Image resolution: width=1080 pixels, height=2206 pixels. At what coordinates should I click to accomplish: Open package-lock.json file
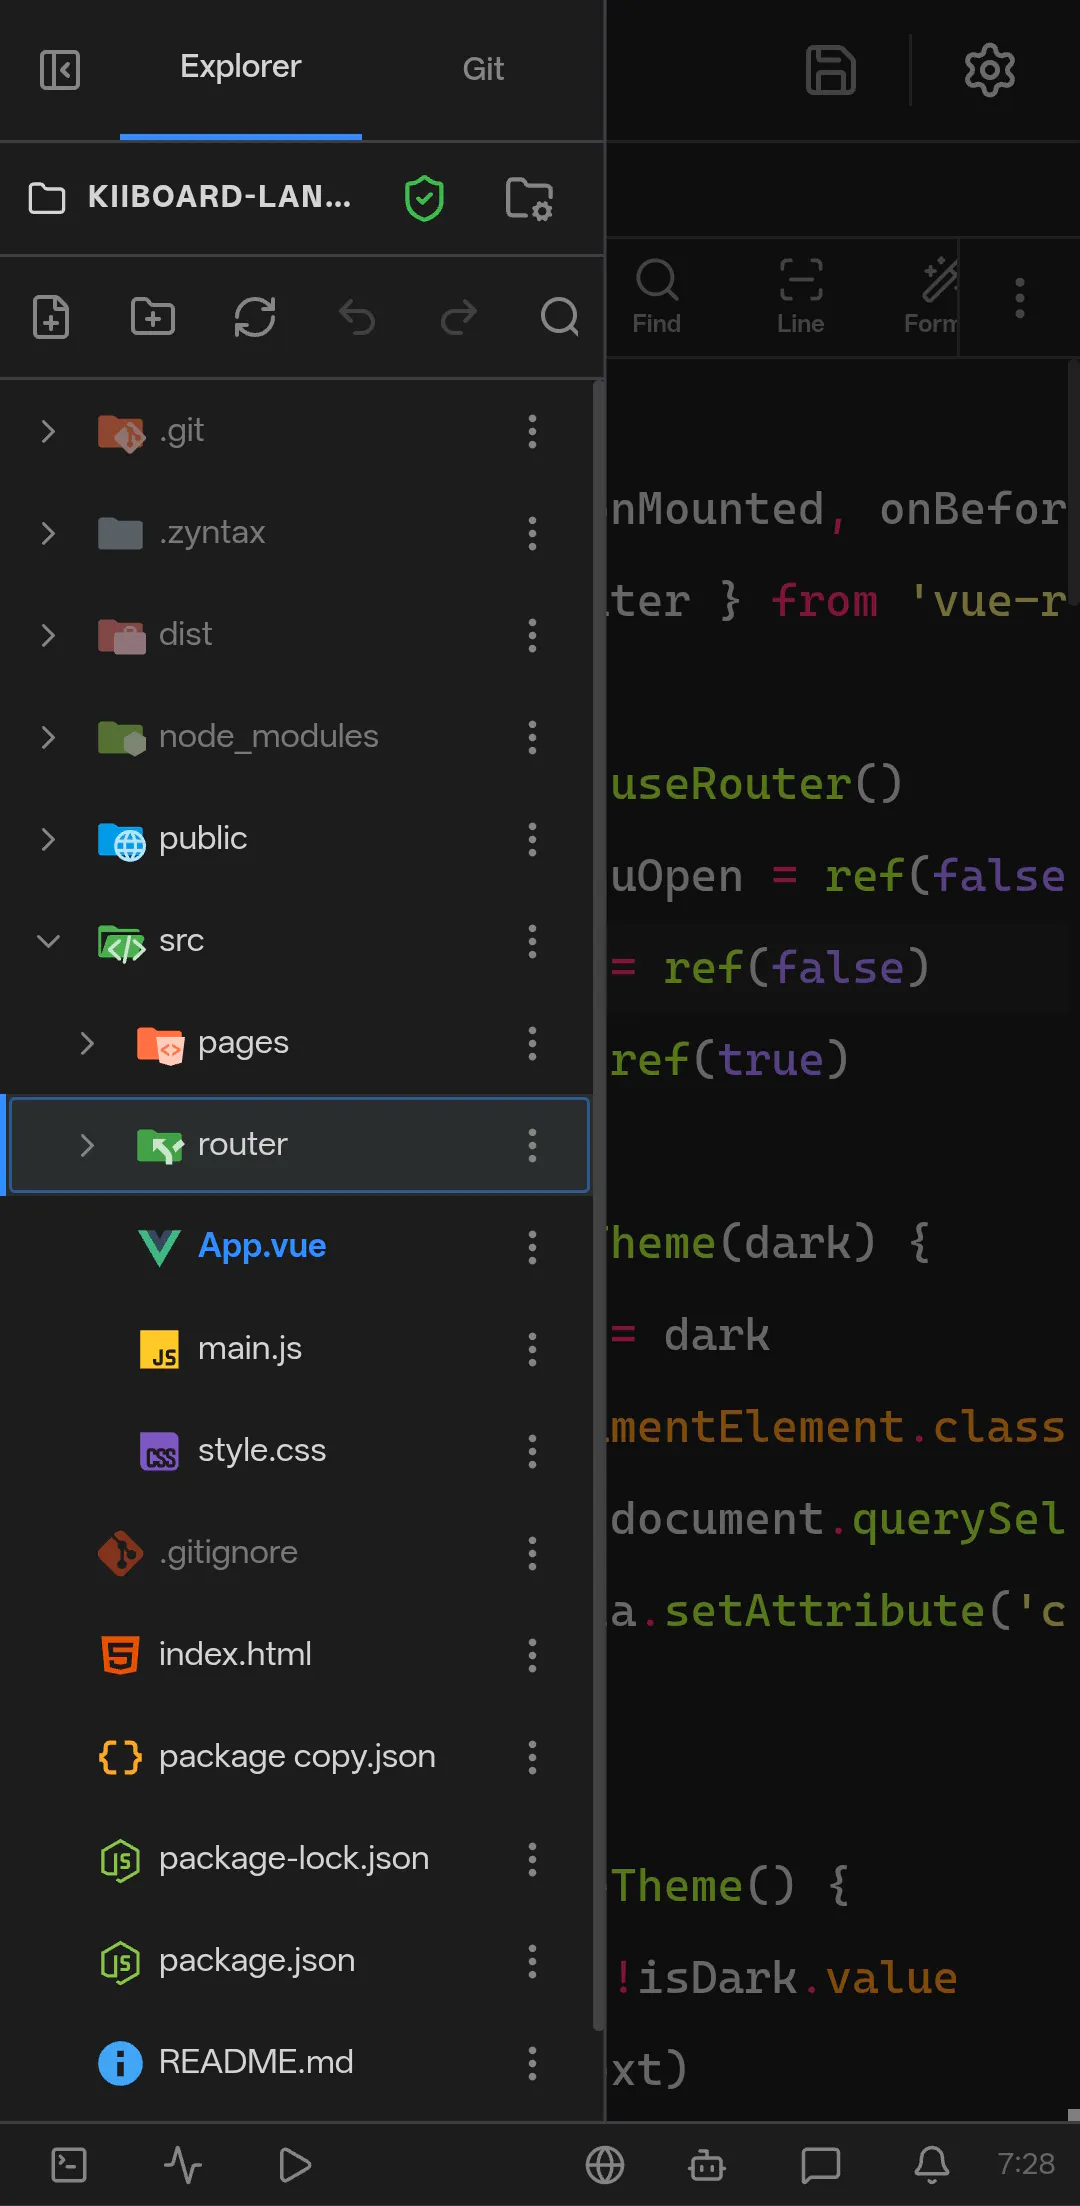297,1859
